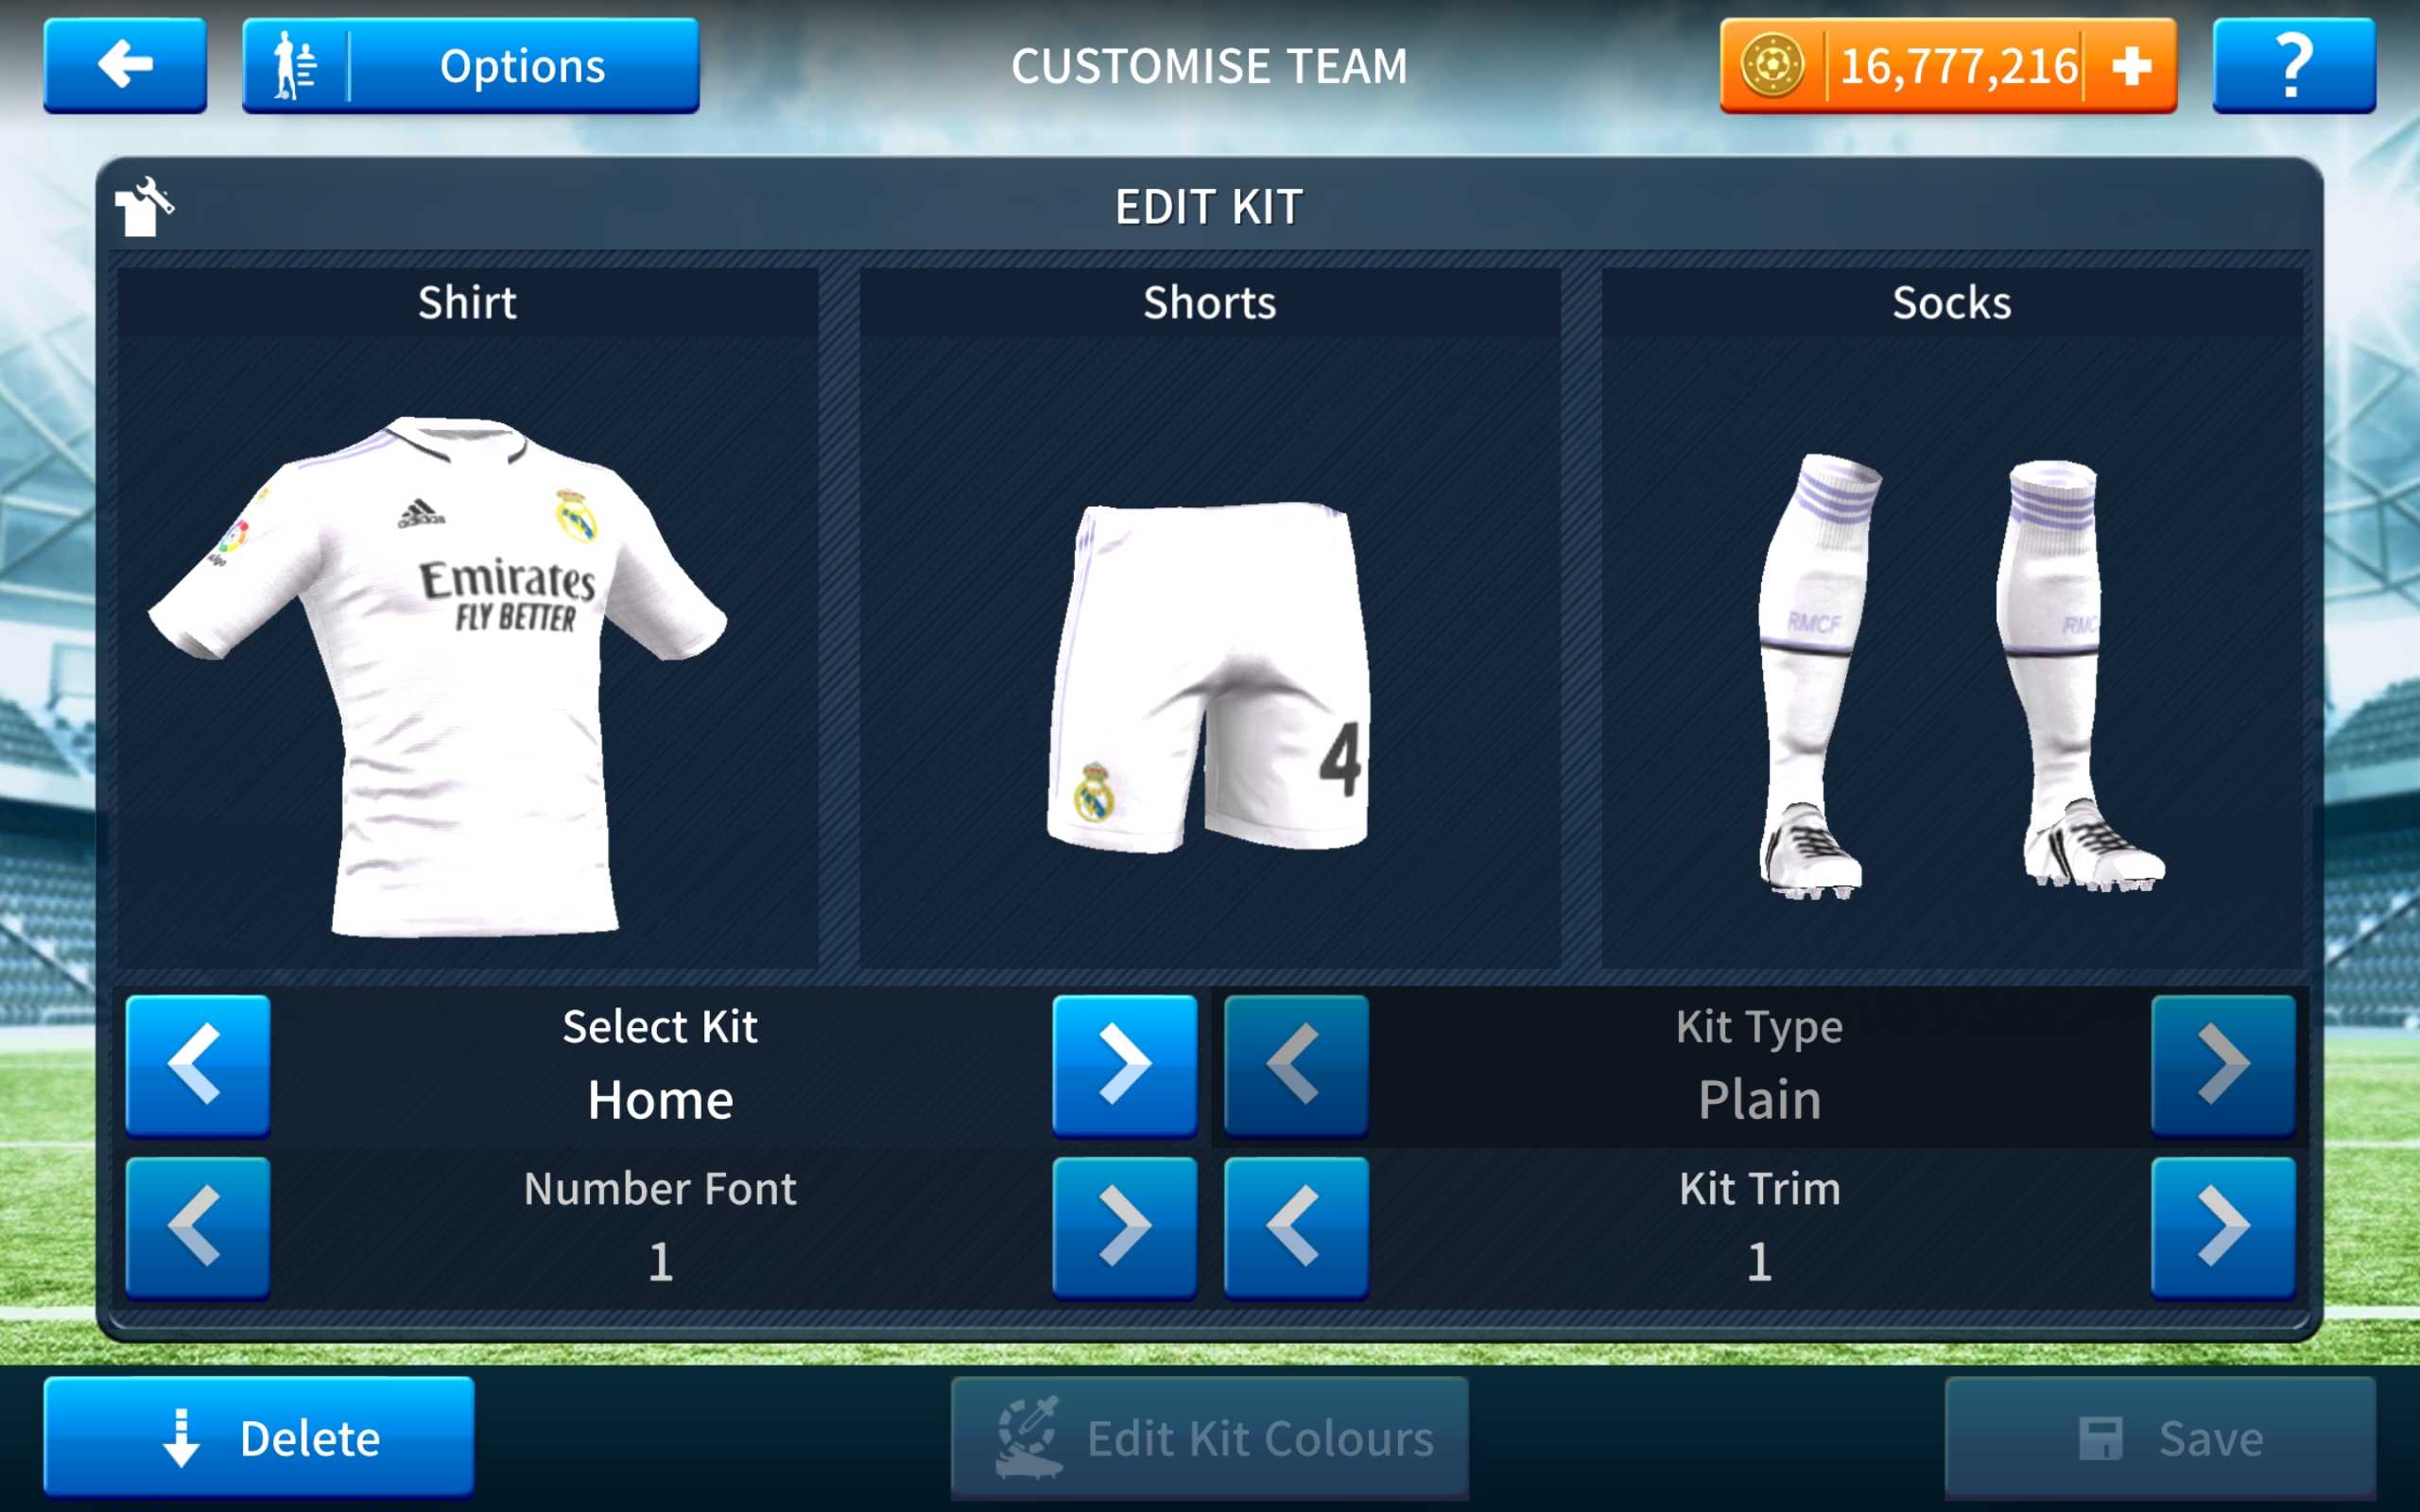The height and width of the screenshot is (1512, 2420).
Task: Decrease the Number Font value
Action: click(x=197, y=1227)
